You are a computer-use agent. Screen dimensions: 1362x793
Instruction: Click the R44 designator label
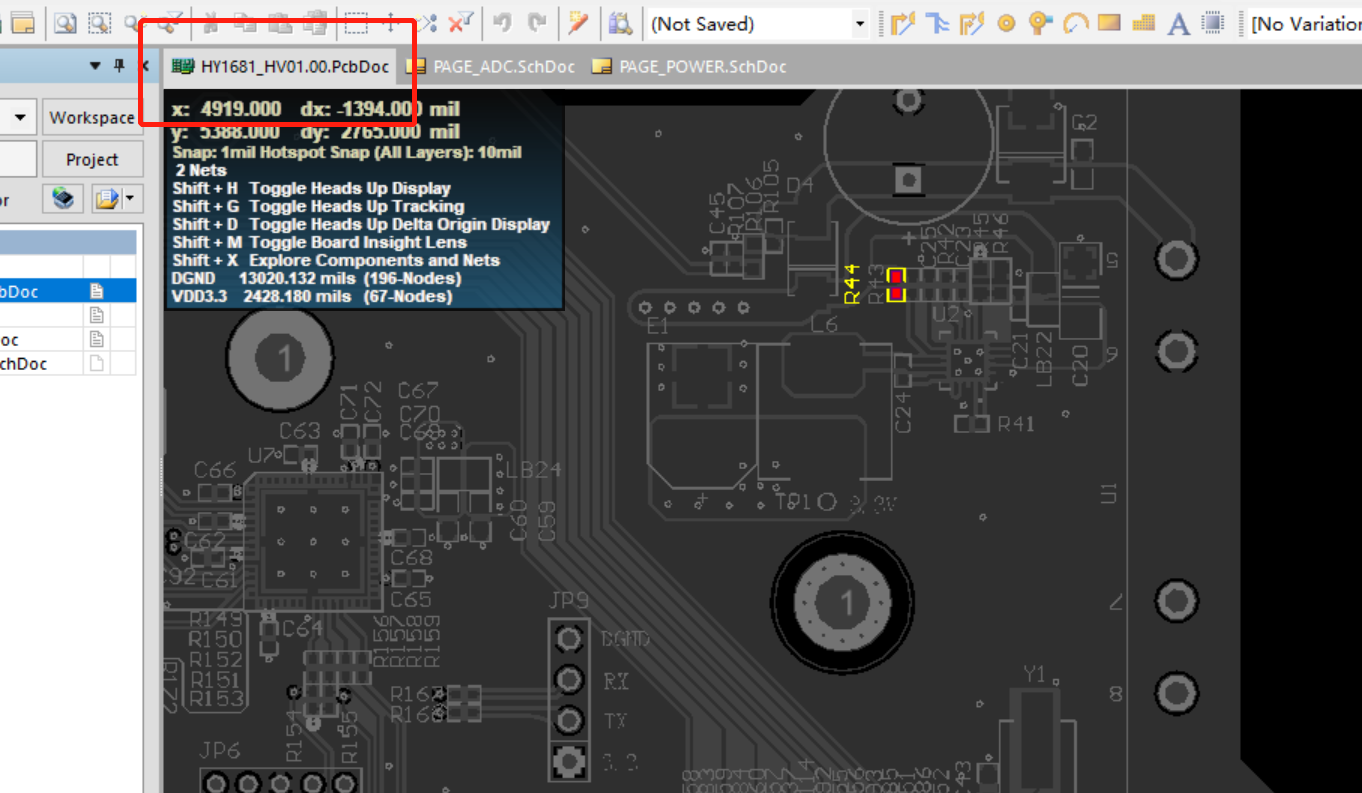tap(852, 283)
